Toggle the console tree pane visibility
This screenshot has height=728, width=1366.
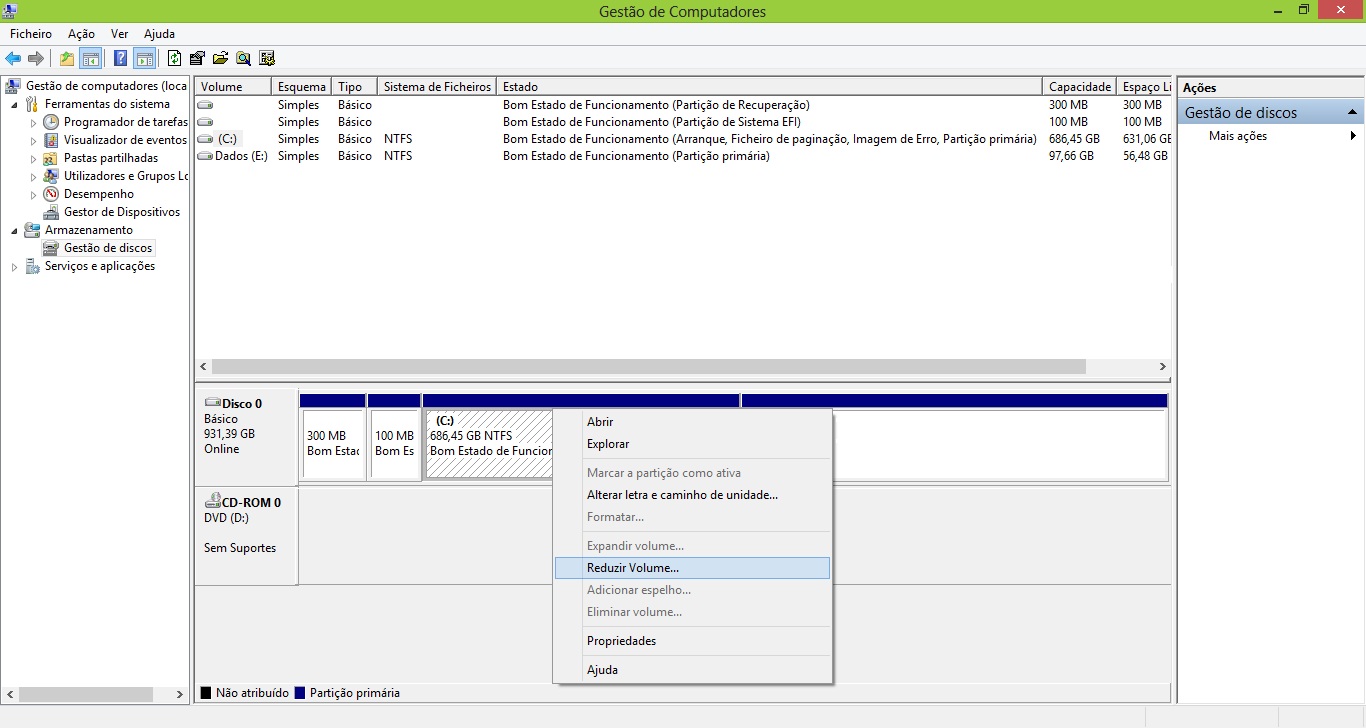(91, 58)
